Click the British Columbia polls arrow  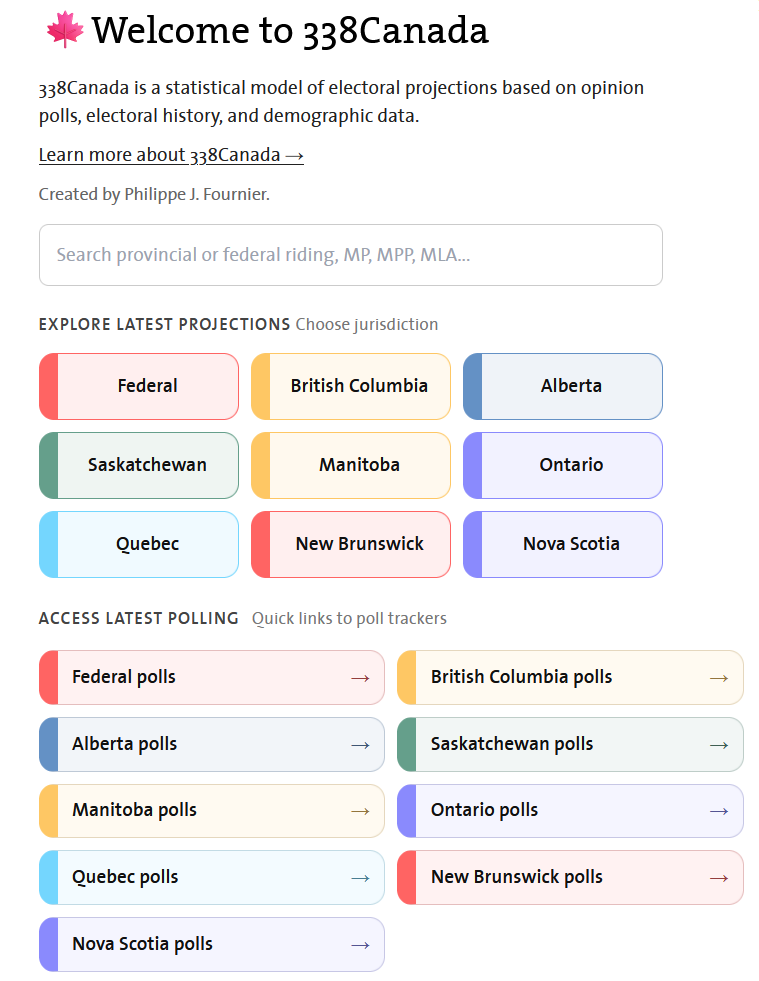click(x=719, y=678)
